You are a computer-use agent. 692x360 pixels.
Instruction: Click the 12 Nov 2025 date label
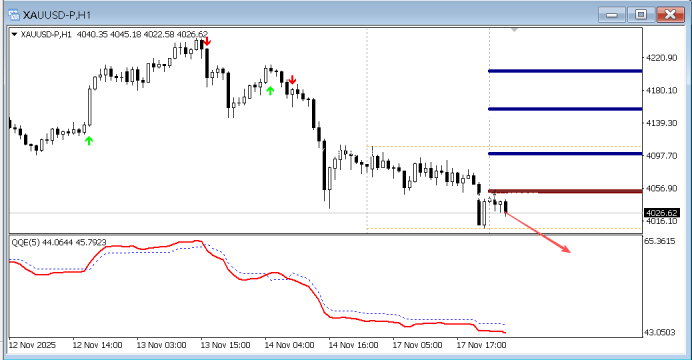click(32, 345)
